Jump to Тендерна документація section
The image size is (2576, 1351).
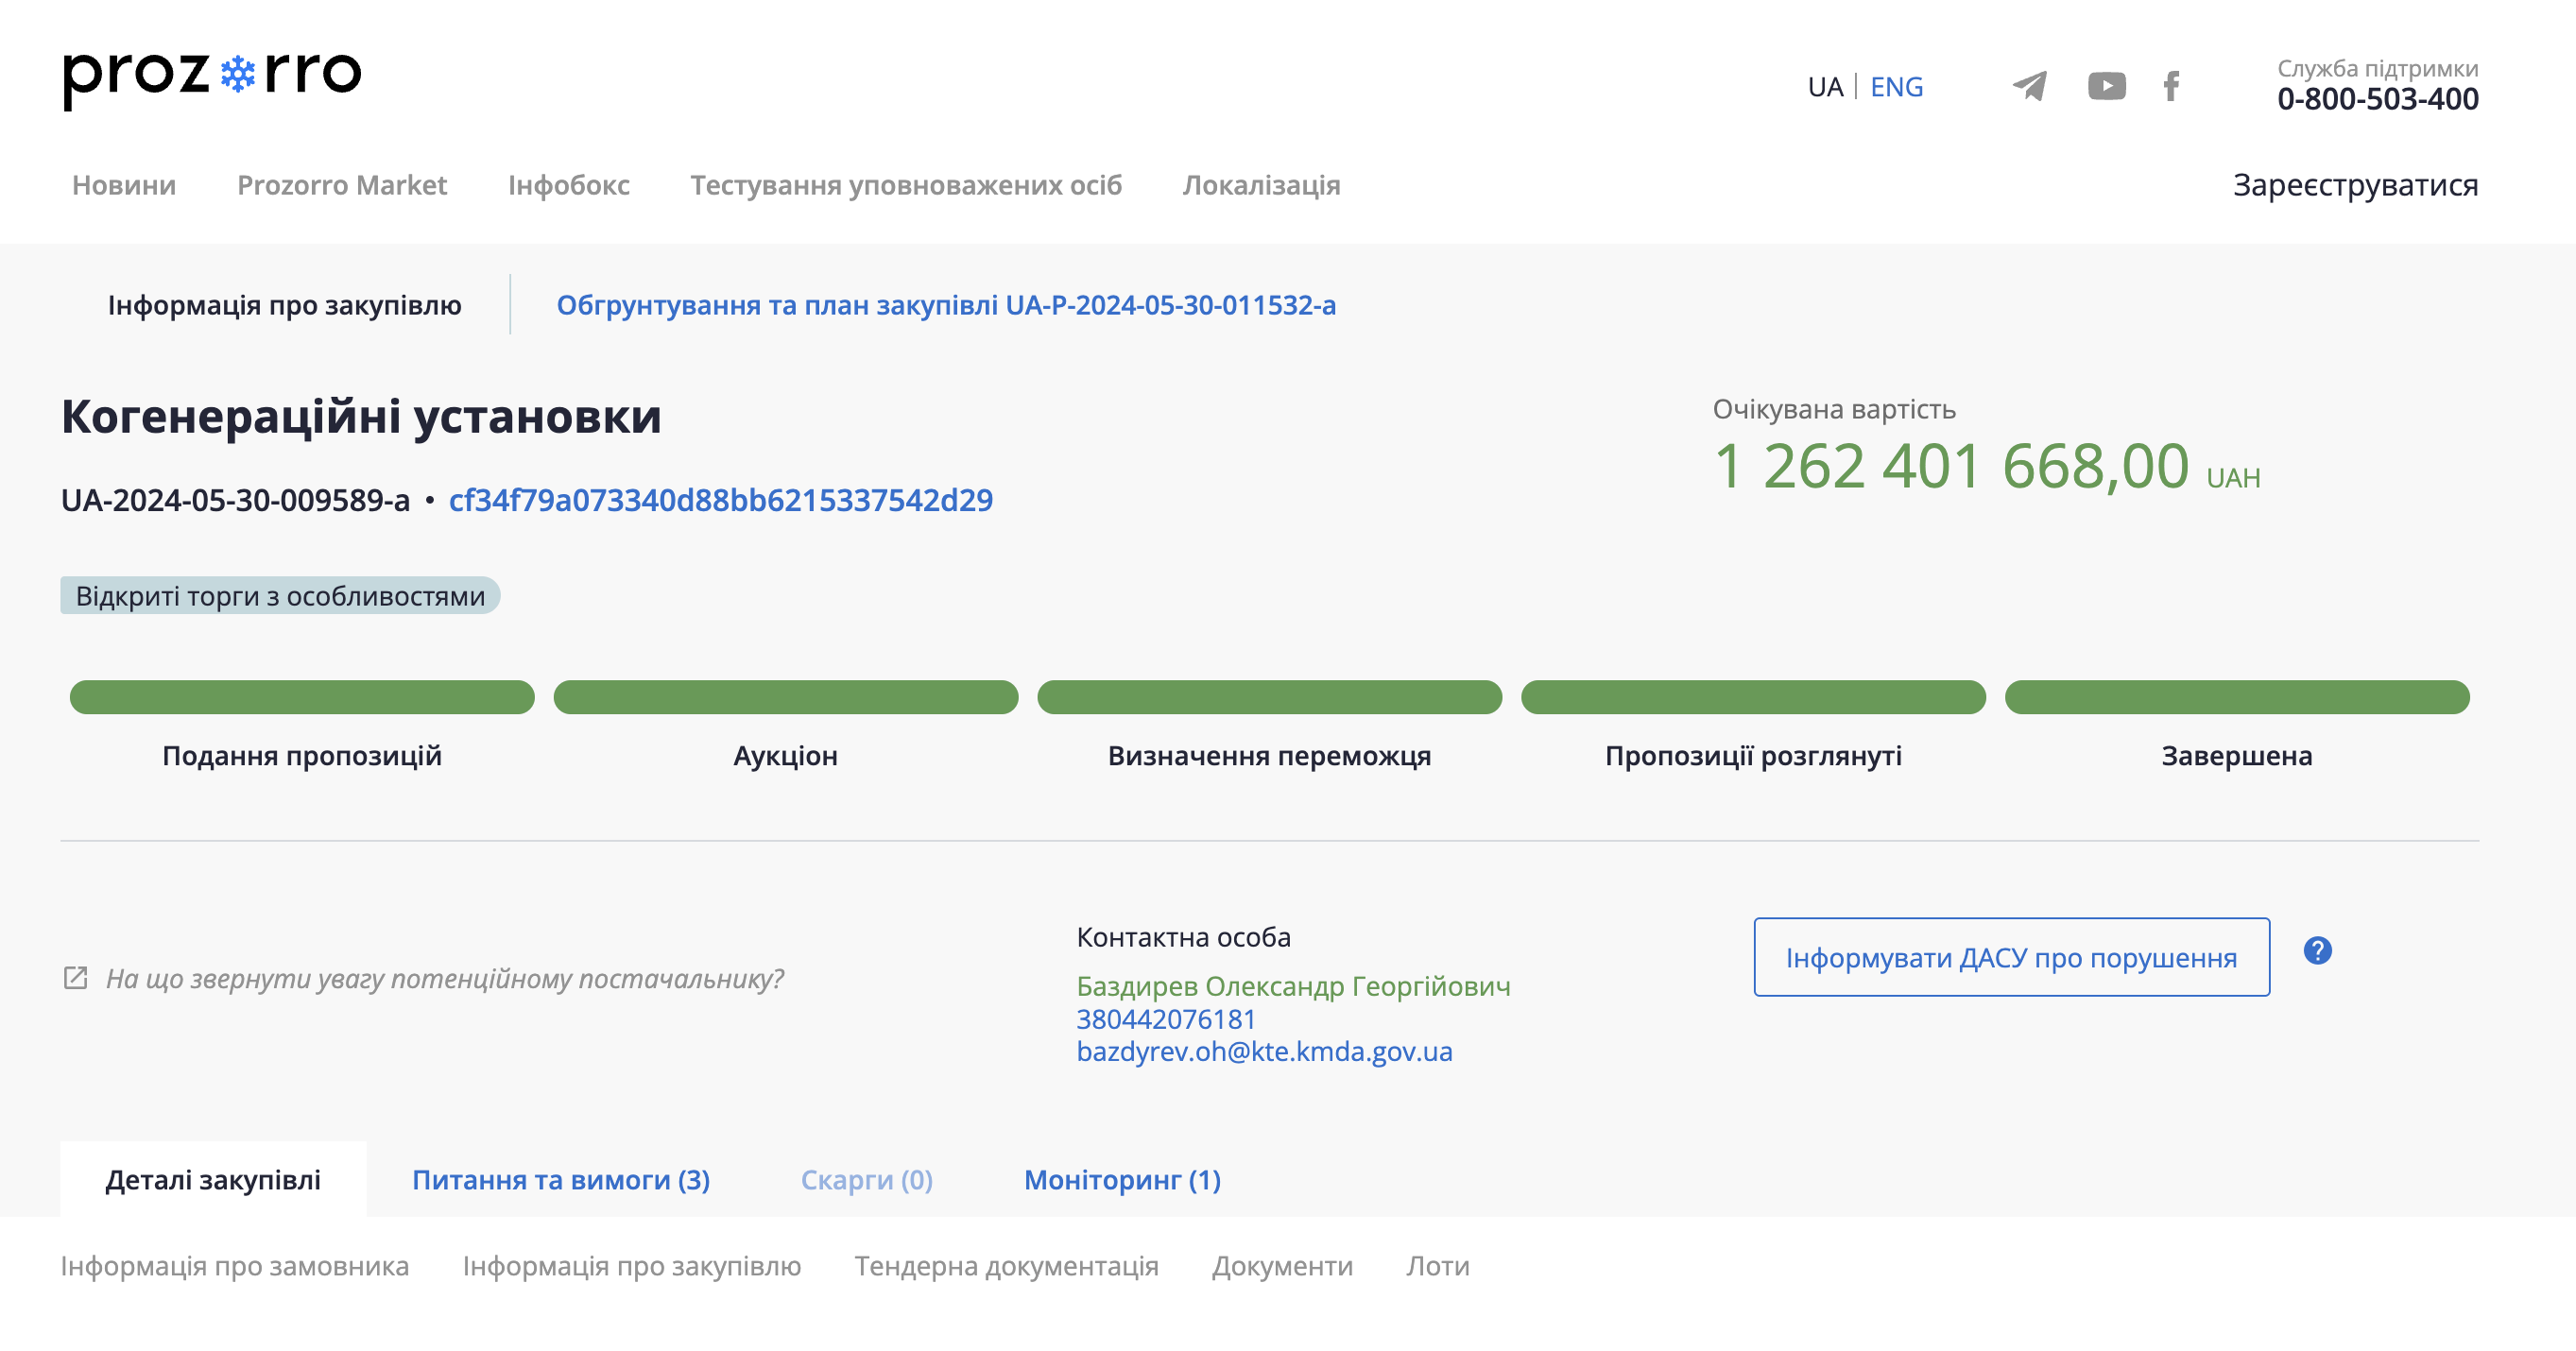click(1005, 1266)
